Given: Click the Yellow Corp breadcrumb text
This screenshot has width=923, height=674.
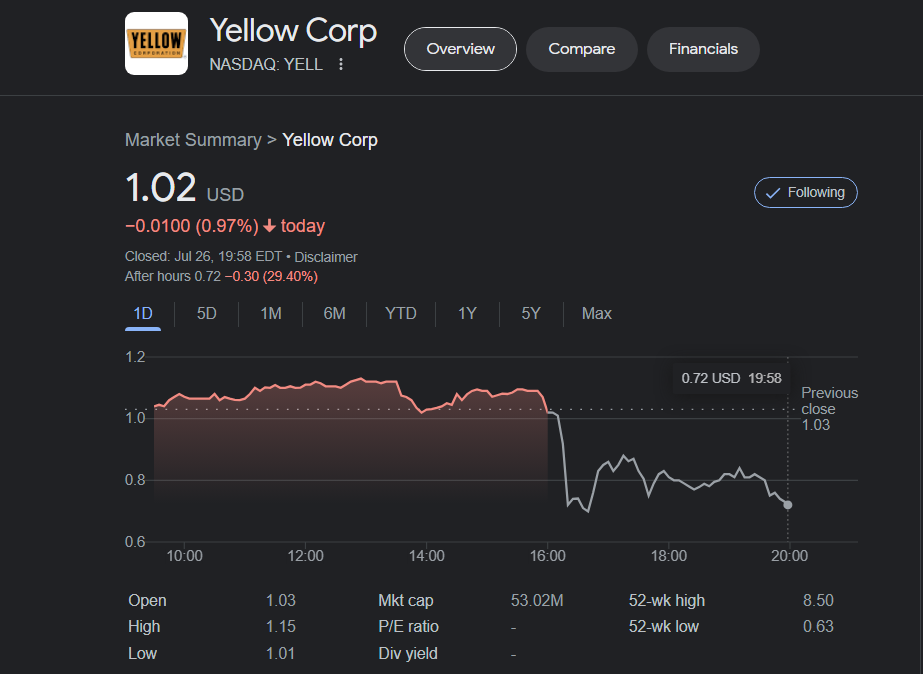Looking at the screenshot, I should pyautogui.click(x=330, y=139).
